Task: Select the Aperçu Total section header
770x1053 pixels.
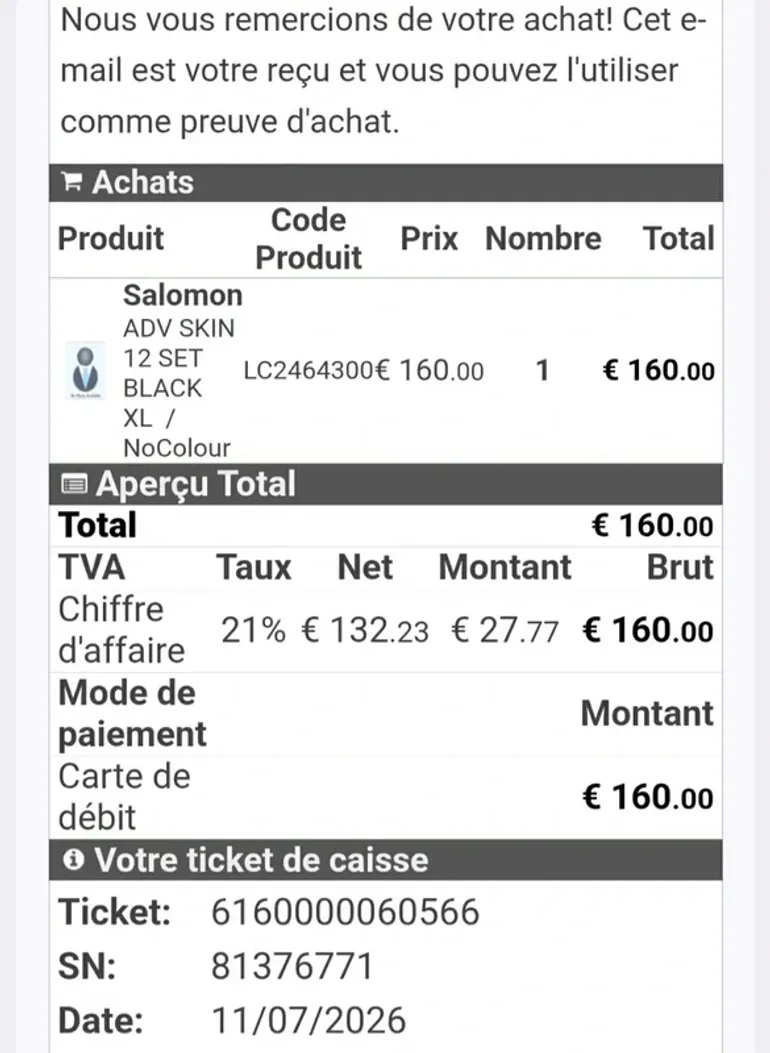Action: [x=386, y=484]
